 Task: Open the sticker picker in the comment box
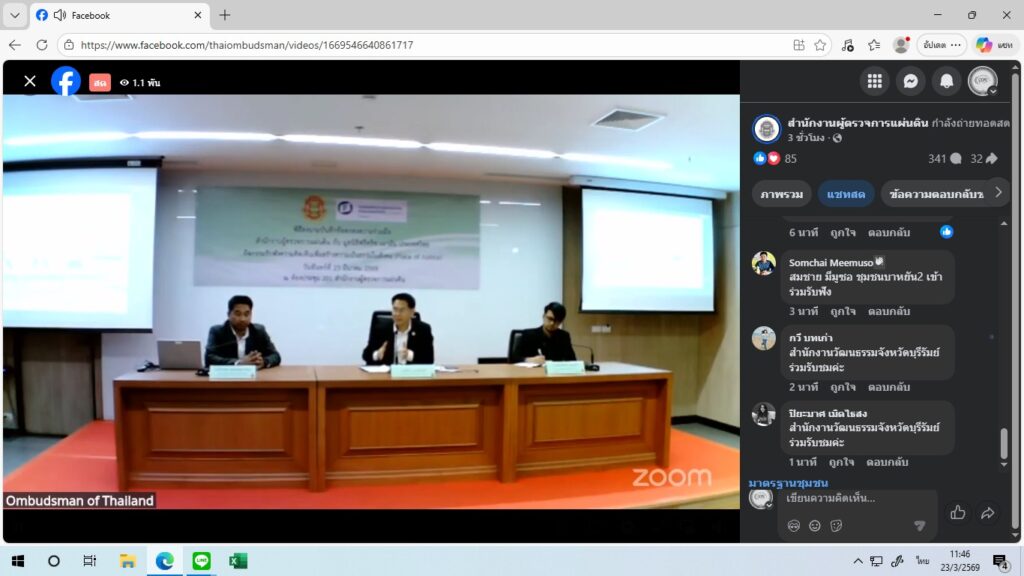click(x=836, y=526)
